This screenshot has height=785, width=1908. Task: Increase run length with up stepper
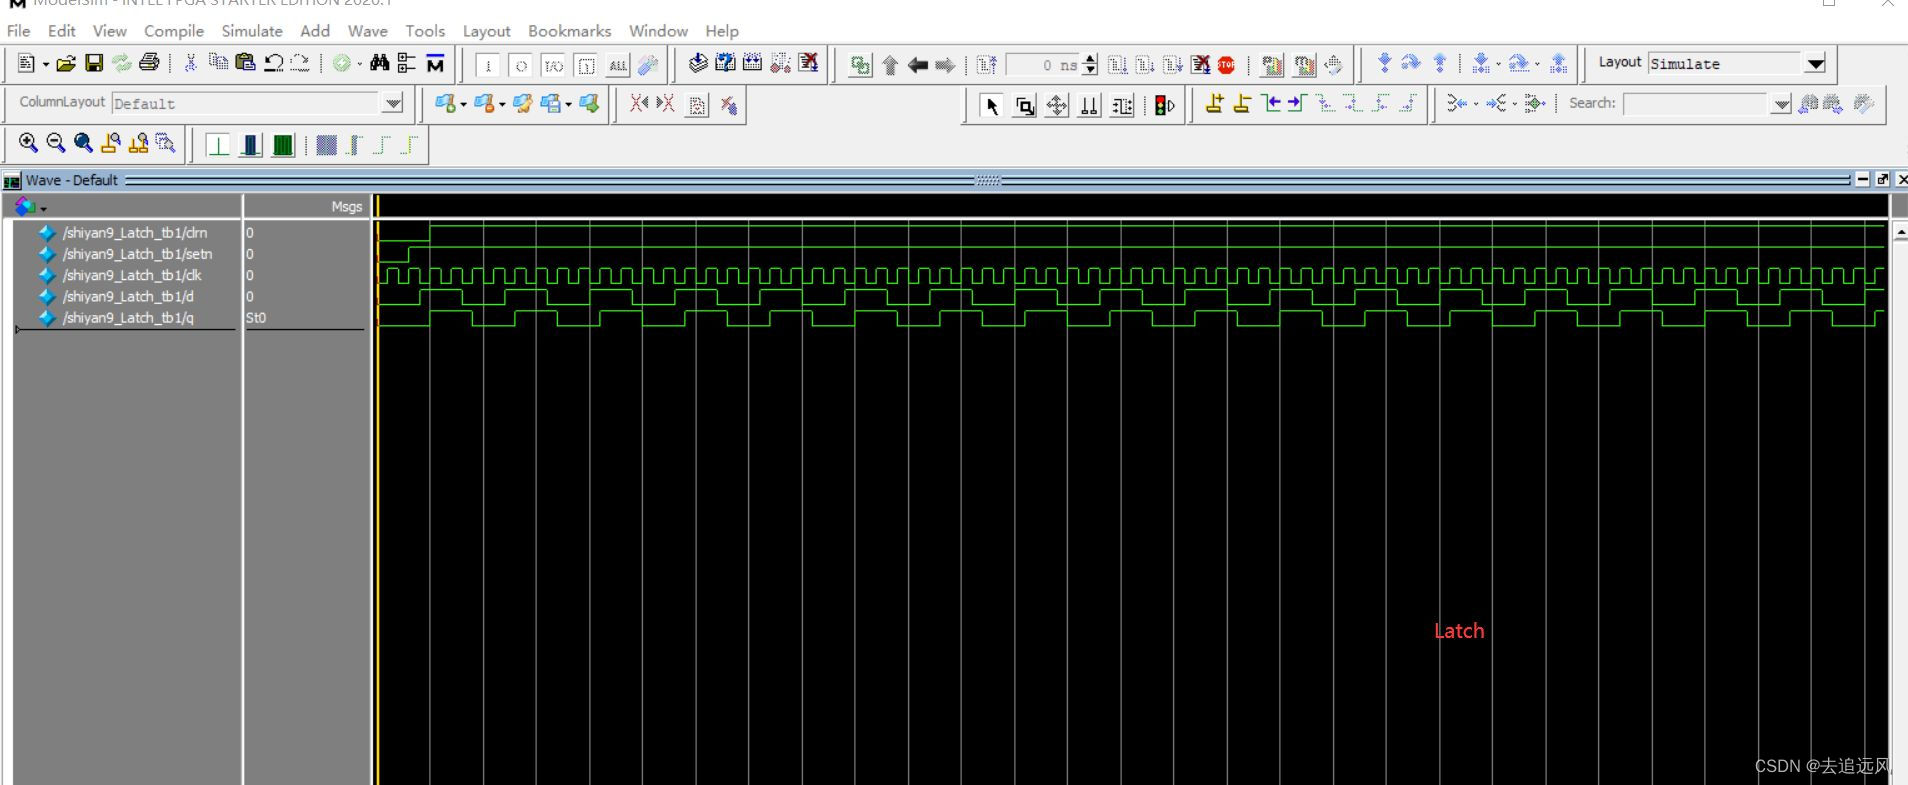tap(1091, 59)
